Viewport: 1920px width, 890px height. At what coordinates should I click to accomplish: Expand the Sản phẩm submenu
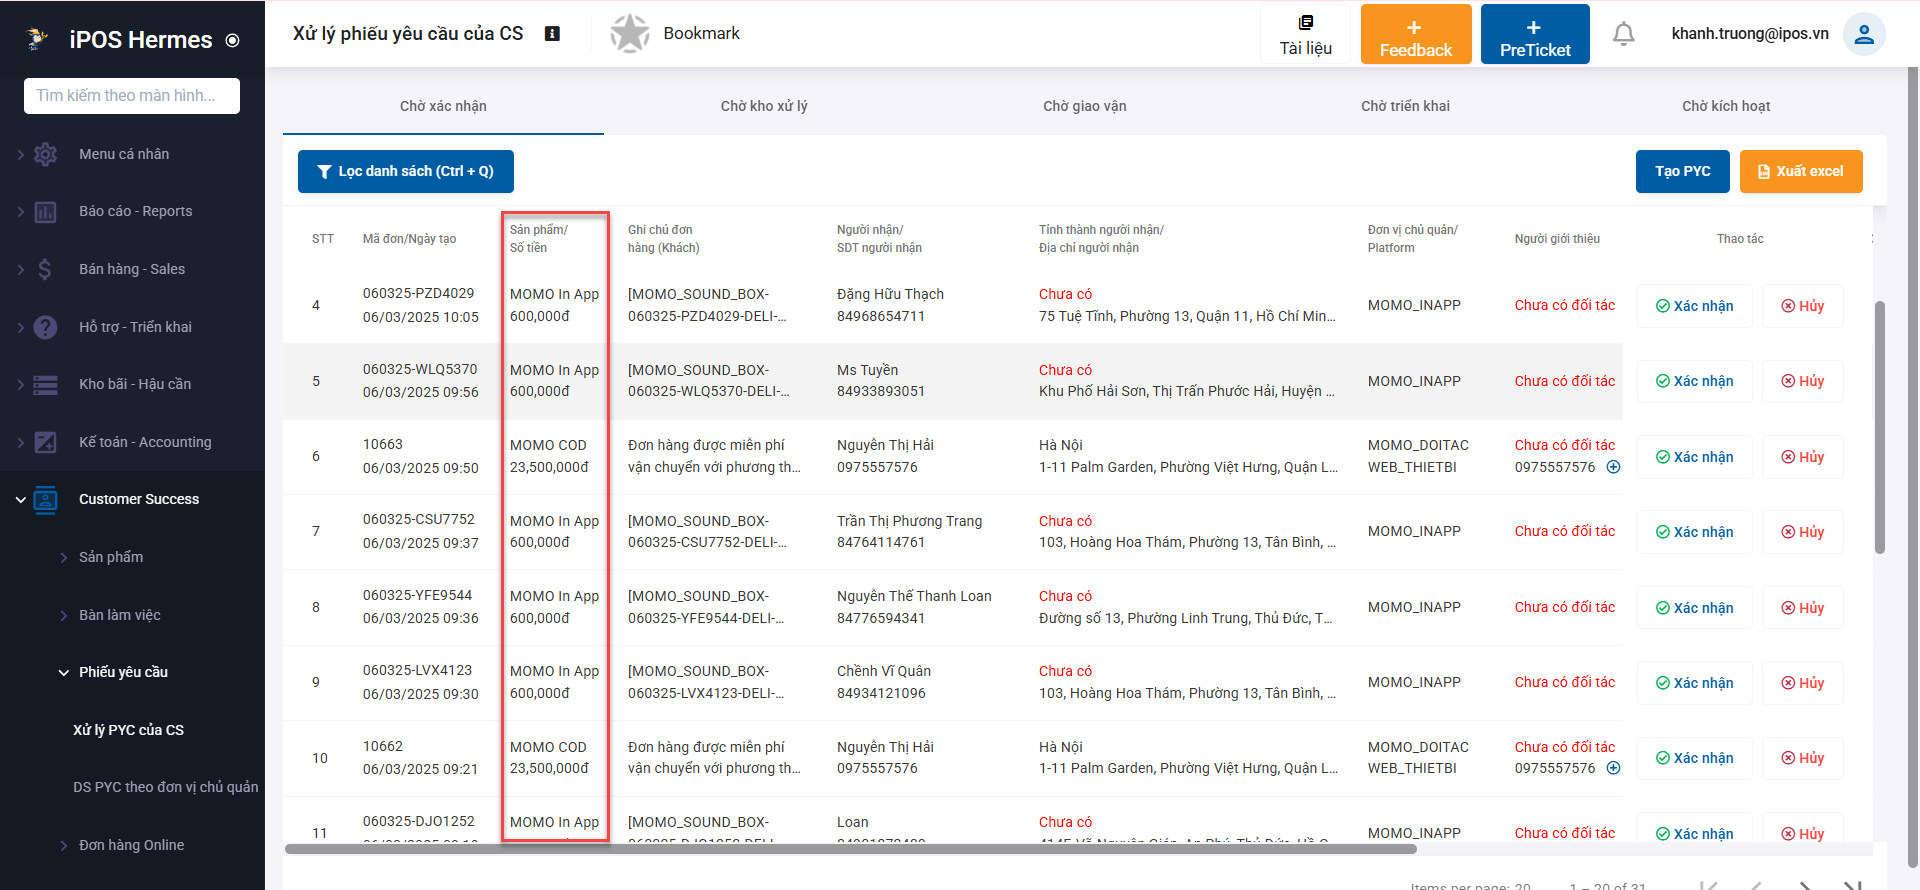(x=64, y=558)
